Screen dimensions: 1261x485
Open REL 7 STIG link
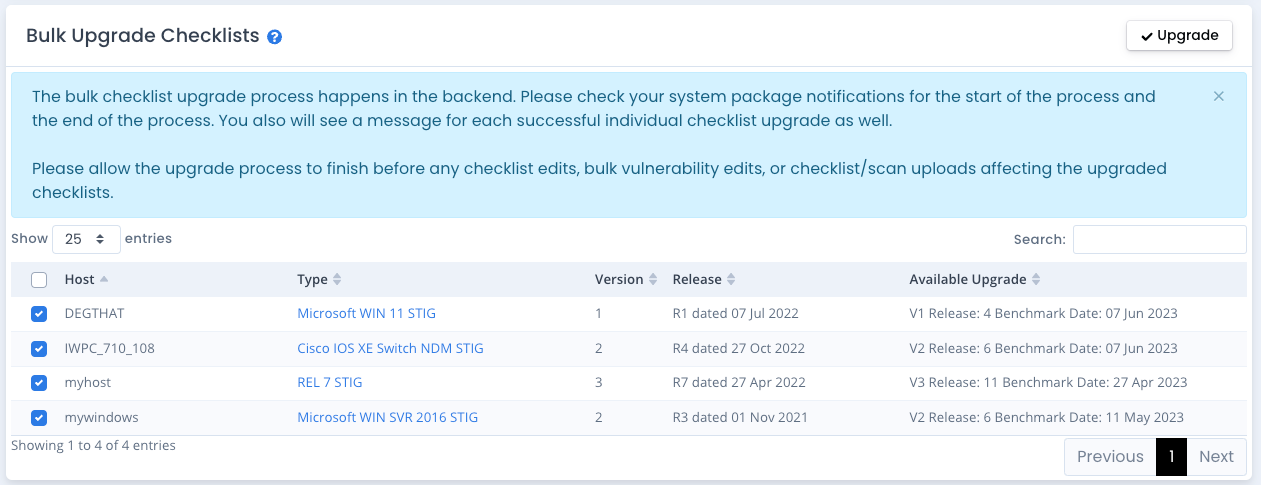click(329, 382)
